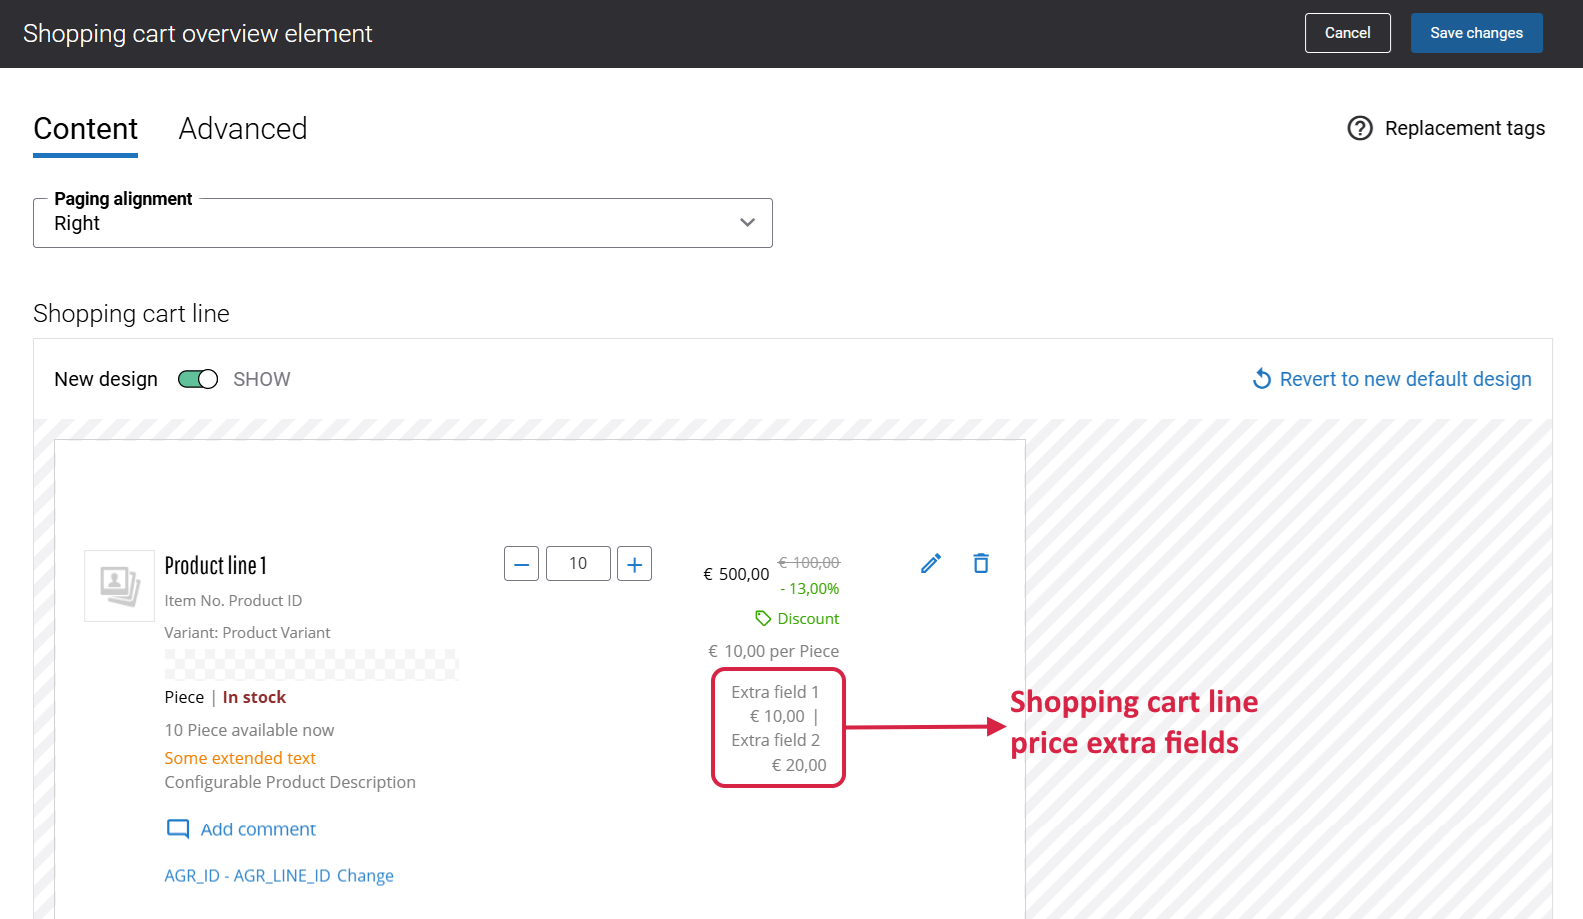Click the product image placeholder thumbnail
This screenshot has height=919, width=1583.
(x=119, y=586)
